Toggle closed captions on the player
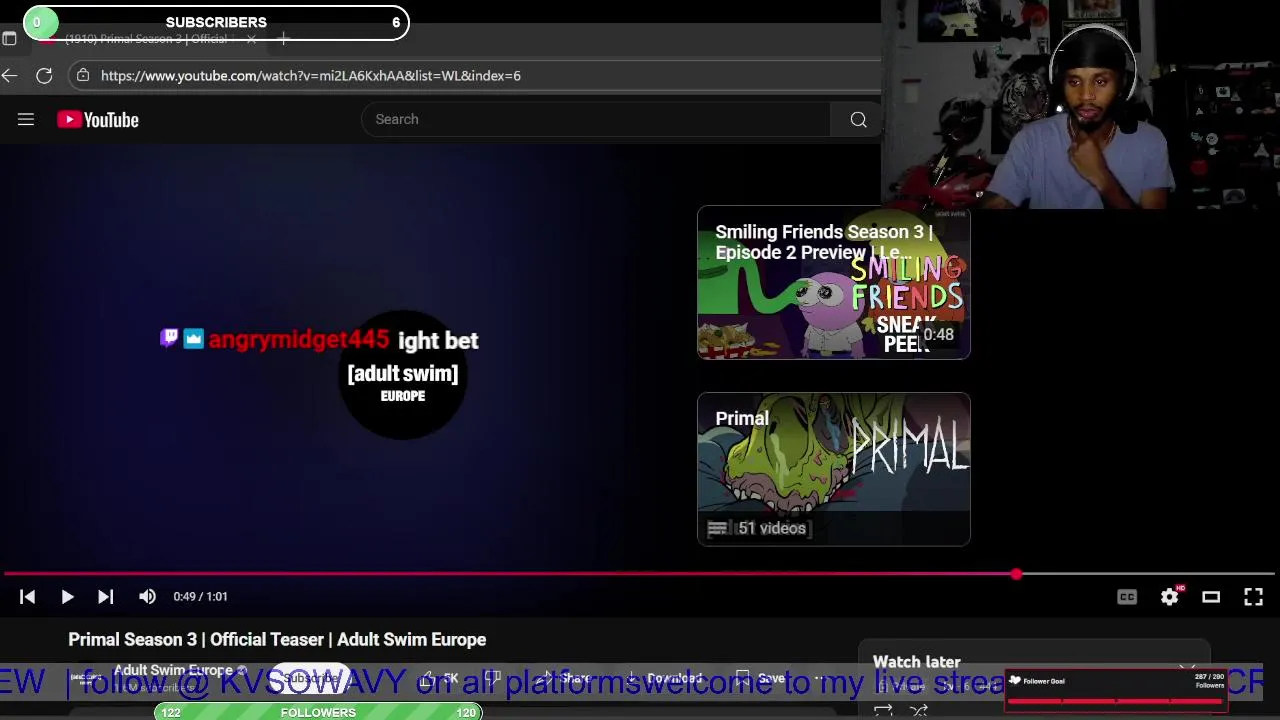Image resolution: width=1280 pixels, height=720 pixels. [1127, 597]
